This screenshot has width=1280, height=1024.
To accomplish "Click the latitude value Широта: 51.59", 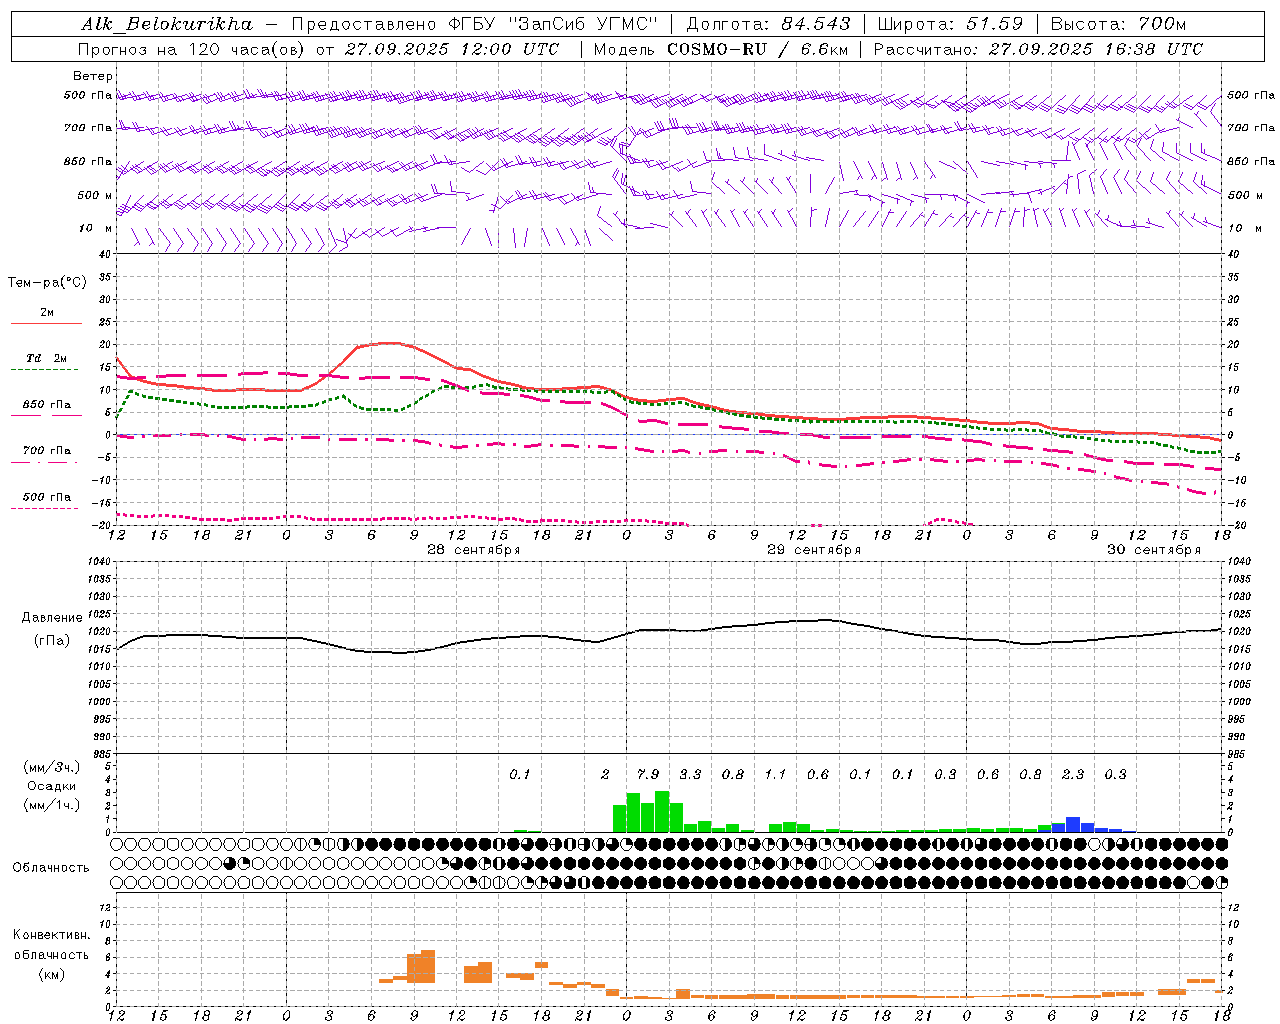I will point(950,24).
